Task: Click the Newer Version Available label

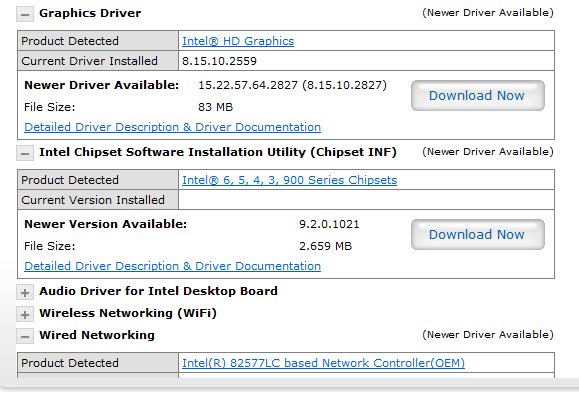Action: 106,224
